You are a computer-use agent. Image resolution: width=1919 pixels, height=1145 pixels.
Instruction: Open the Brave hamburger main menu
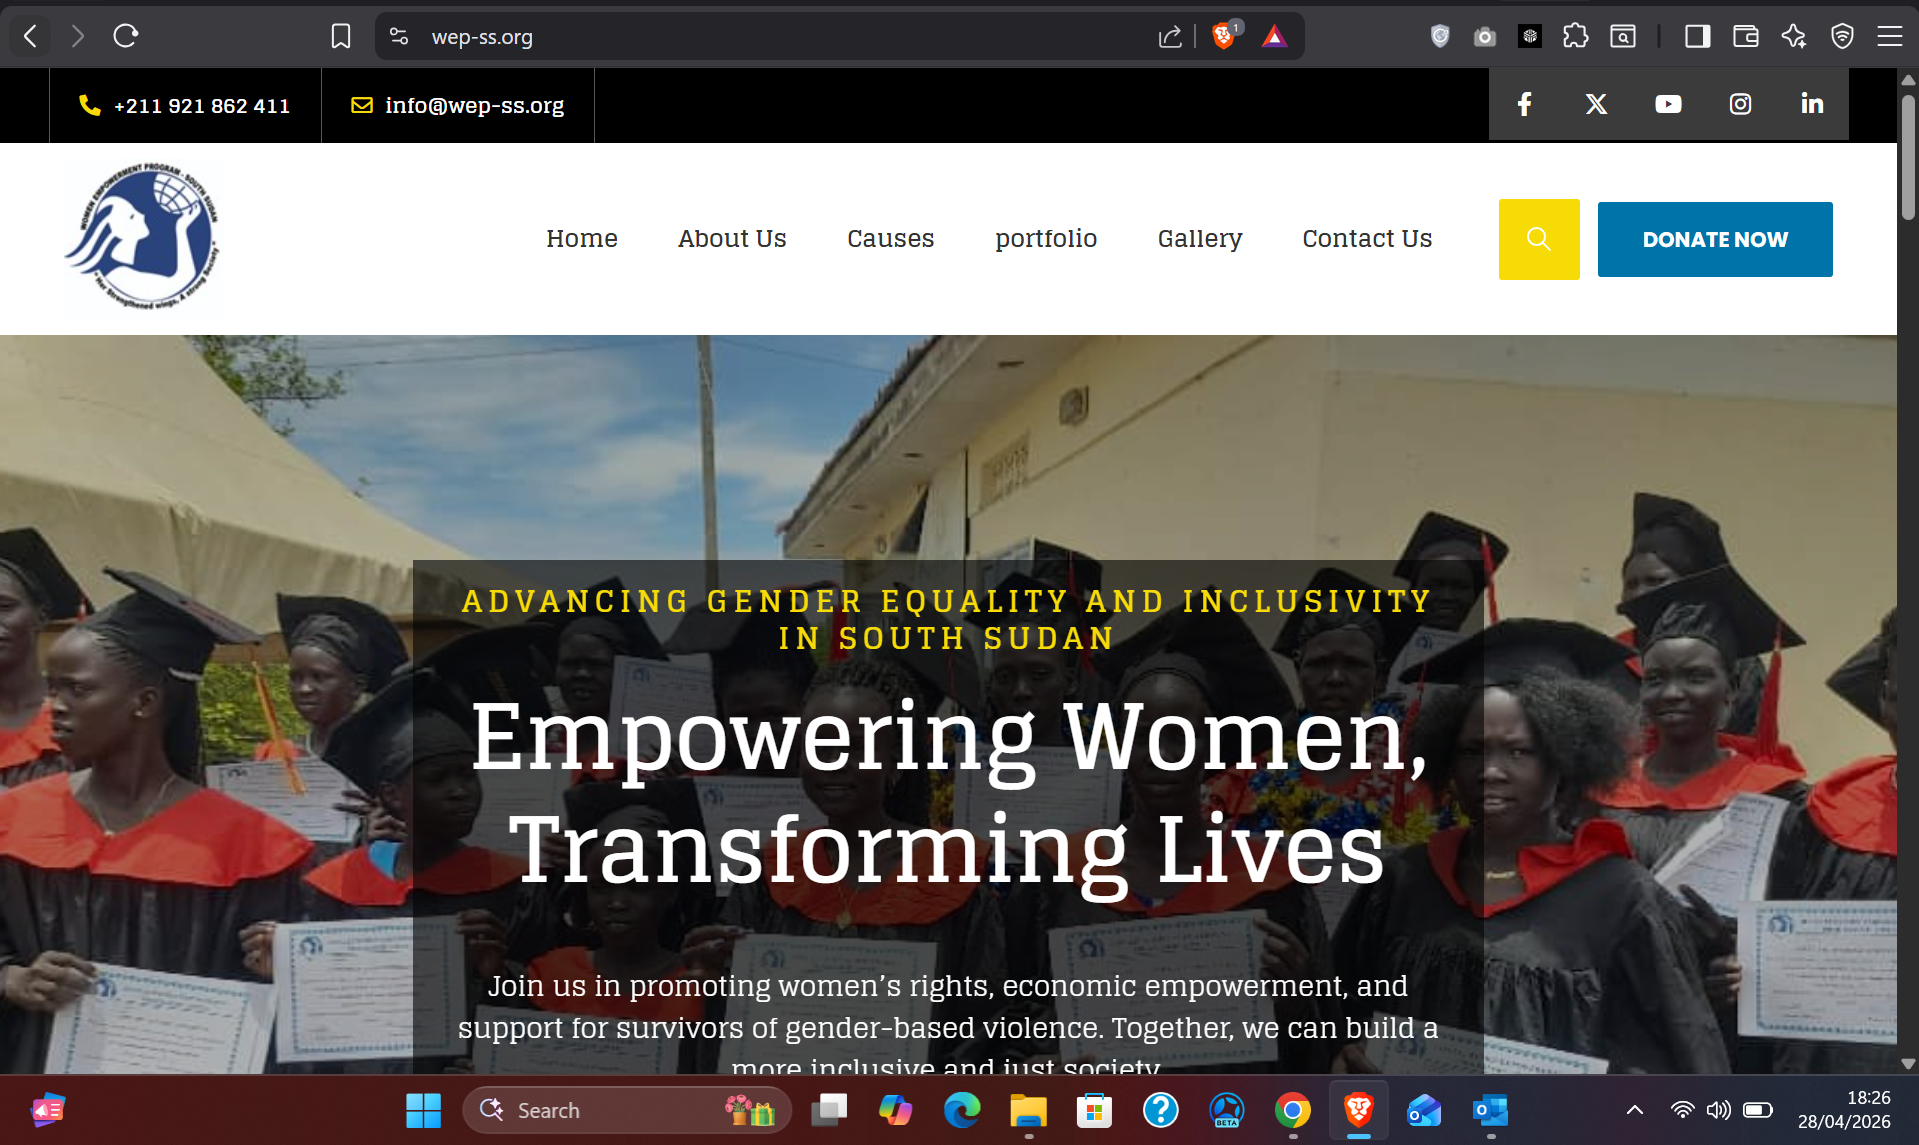coord(1889,37)
